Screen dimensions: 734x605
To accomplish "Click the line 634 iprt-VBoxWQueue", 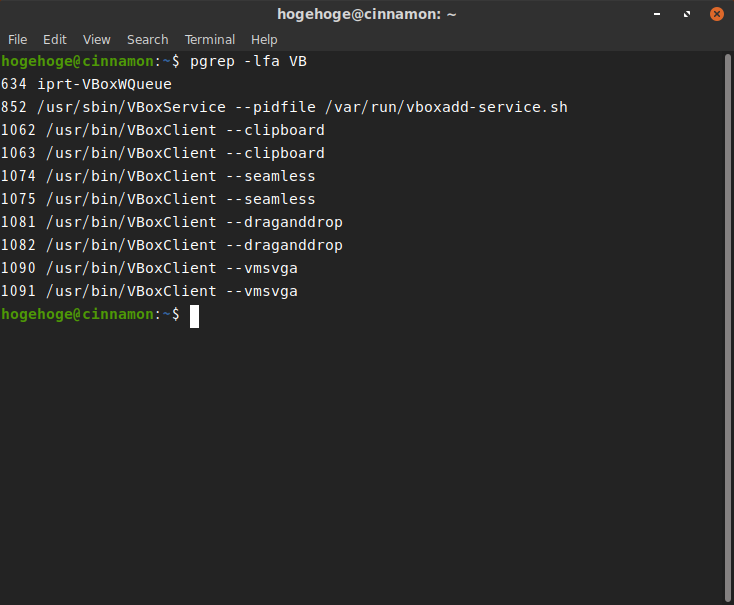I will tap(86, 84).
